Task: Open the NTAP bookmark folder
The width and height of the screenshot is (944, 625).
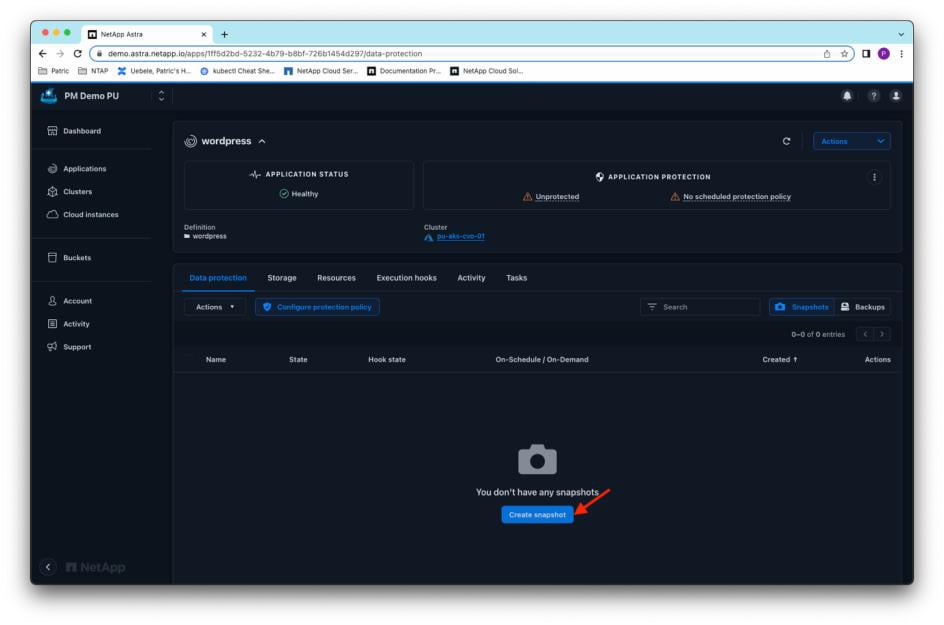Action: coord(93,71)
